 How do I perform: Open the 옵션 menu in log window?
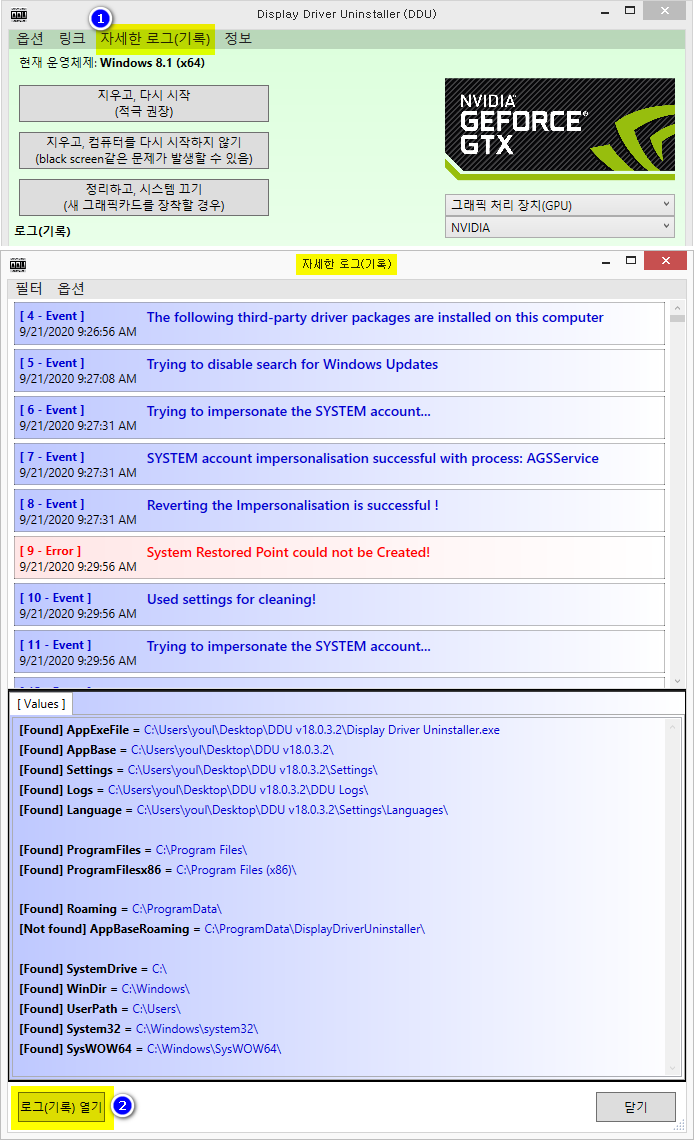(71, 289)
